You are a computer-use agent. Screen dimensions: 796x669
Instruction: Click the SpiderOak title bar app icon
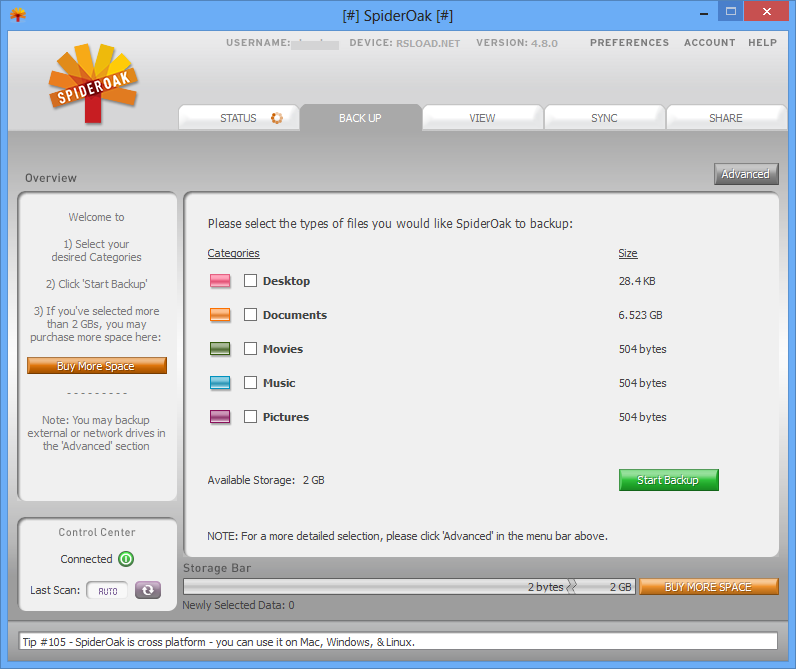(18, 15)
